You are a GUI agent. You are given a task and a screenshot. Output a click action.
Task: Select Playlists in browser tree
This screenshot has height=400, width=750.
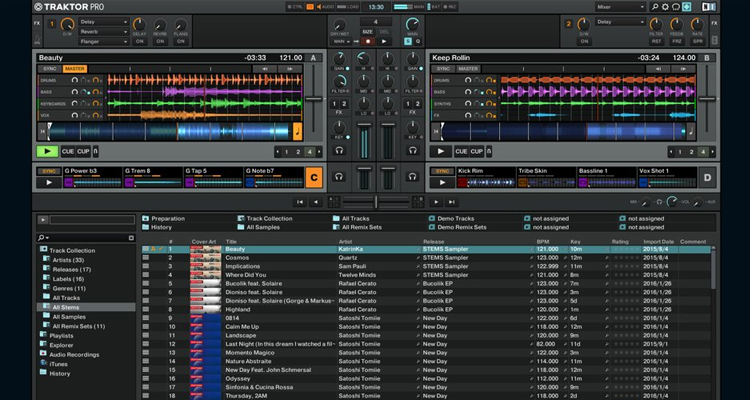click(61, 335)
